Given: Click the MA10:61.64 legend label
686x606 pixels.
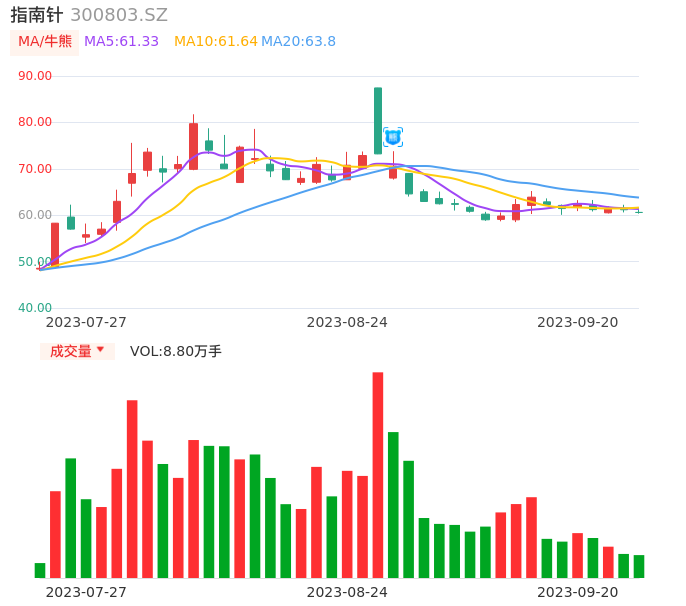Looking at the screenshot, I should [216, 42].
